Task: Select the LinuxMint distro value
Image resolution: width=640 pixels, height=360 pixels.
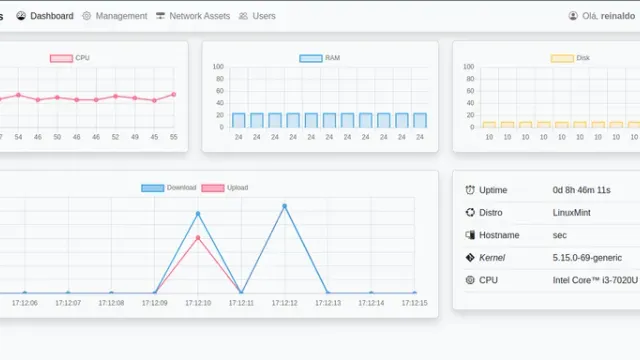Action: [571, 213]
